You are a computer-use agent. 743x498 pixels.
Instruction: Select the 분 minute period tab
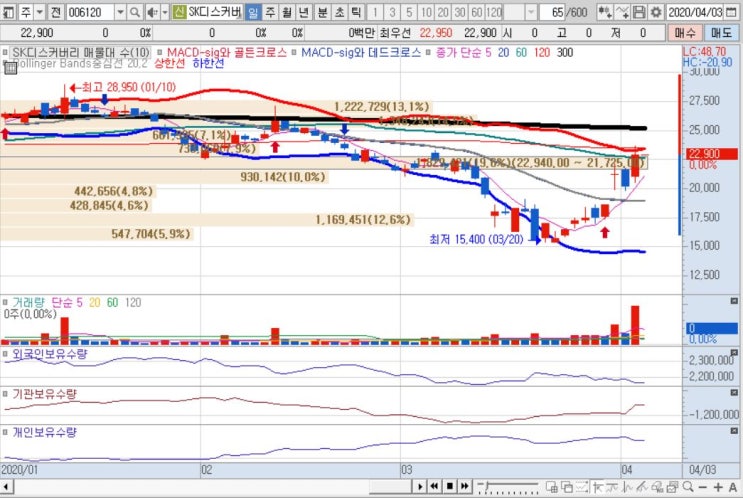(x=322, y=12)
